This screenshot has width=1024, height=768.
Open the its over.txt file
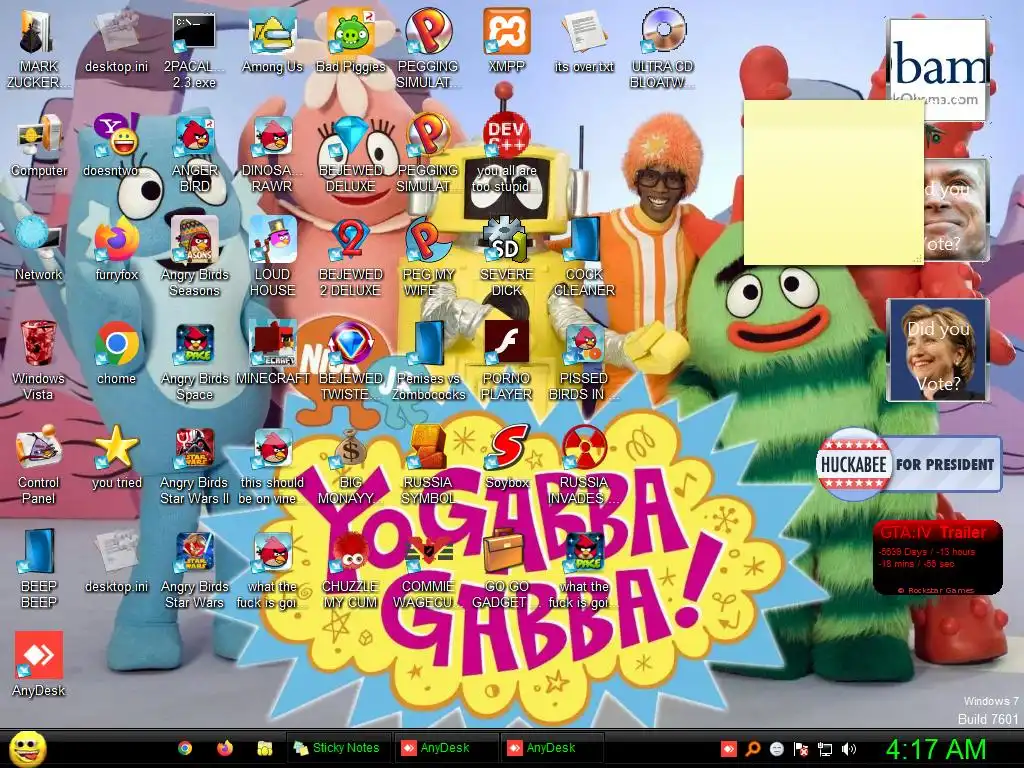584,39
